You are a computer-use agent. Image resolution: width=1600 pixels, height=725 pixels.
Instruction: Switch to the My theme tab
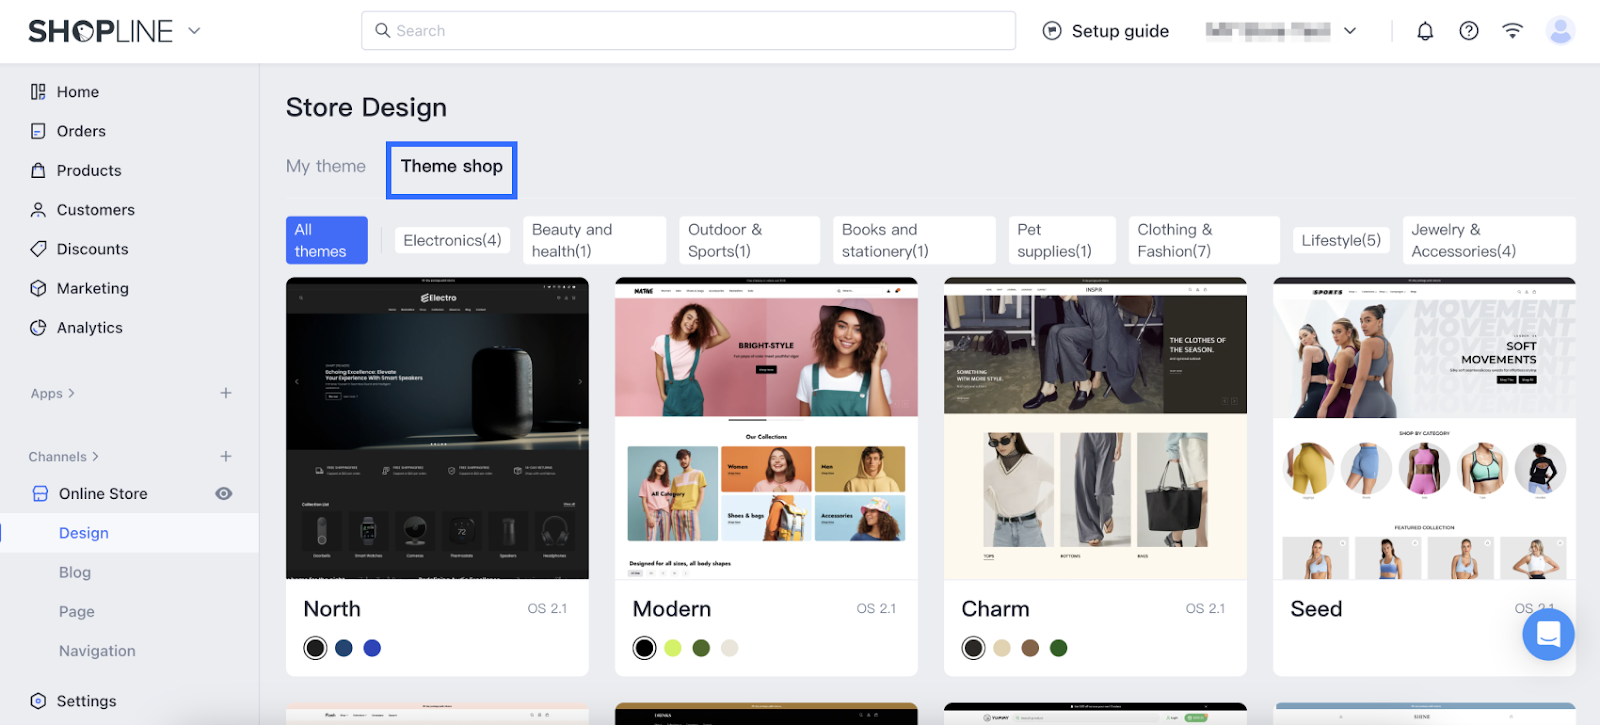pos(326,166)
